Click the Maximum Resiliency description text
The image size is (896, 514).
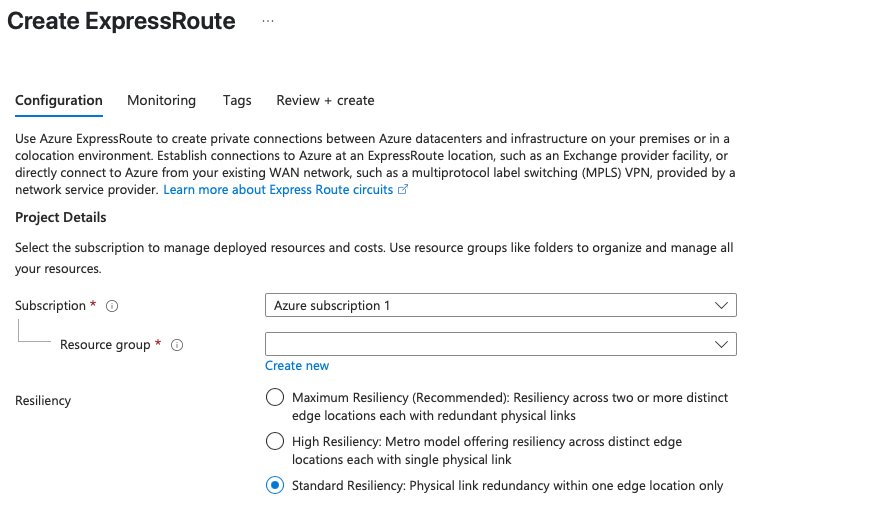[510, 406]
